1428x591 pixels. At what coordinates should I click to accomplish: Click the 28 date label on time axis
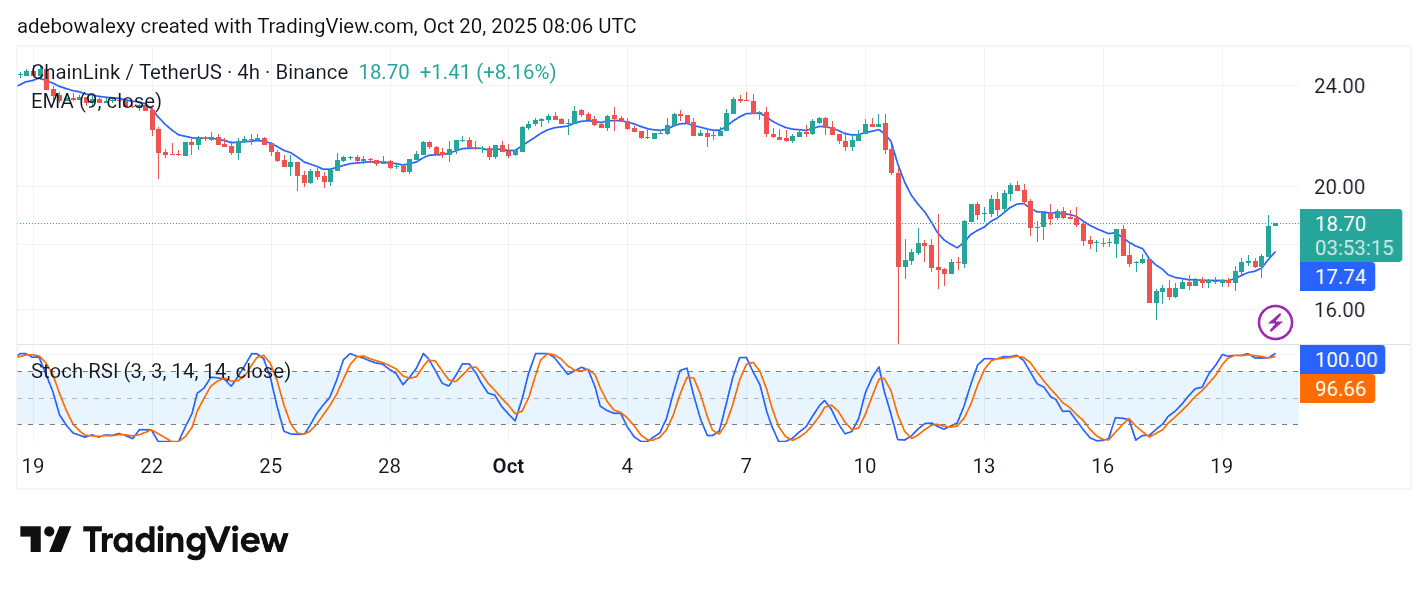click(x=389, y=466)
